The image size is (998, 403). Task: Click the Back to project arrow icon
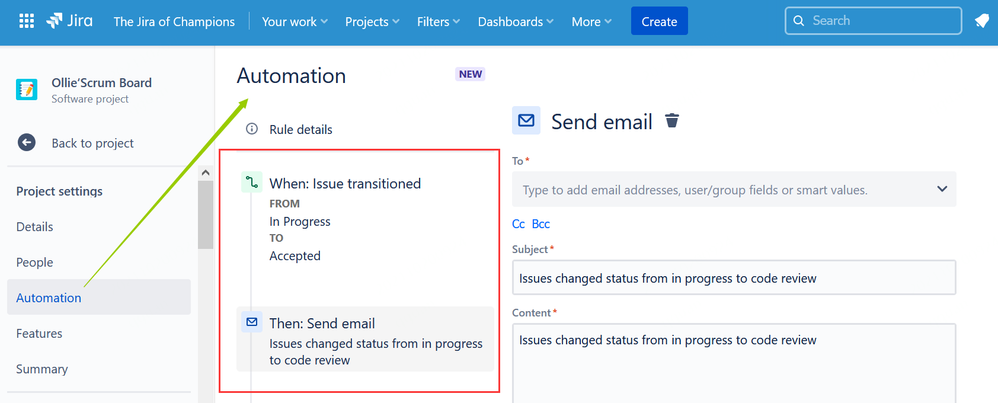point(27,143)
